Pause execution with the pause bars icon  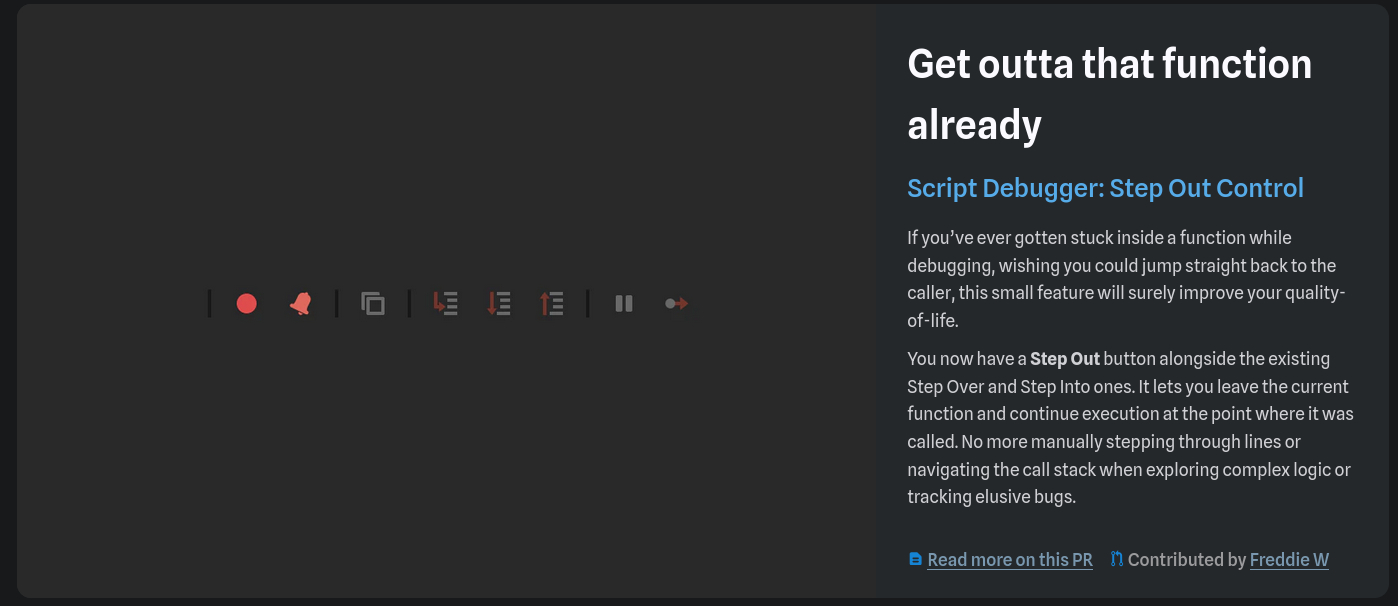[624, 303]
